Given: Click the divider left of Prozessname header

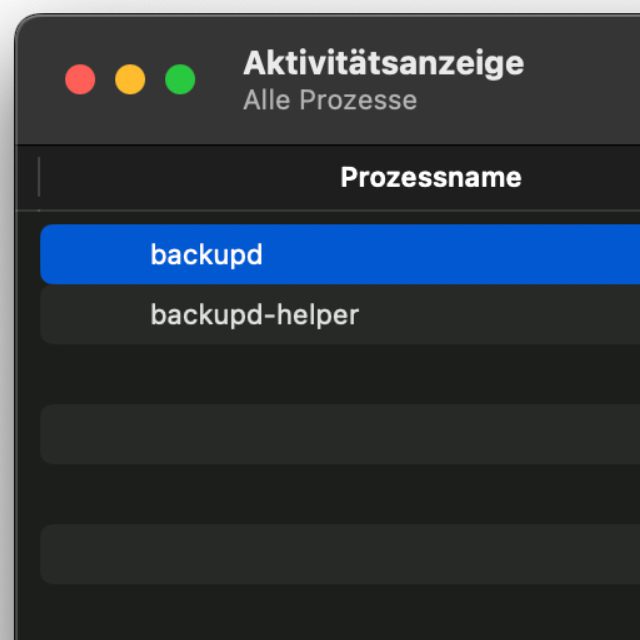Looking at the screenshot, I should (39, 178).
